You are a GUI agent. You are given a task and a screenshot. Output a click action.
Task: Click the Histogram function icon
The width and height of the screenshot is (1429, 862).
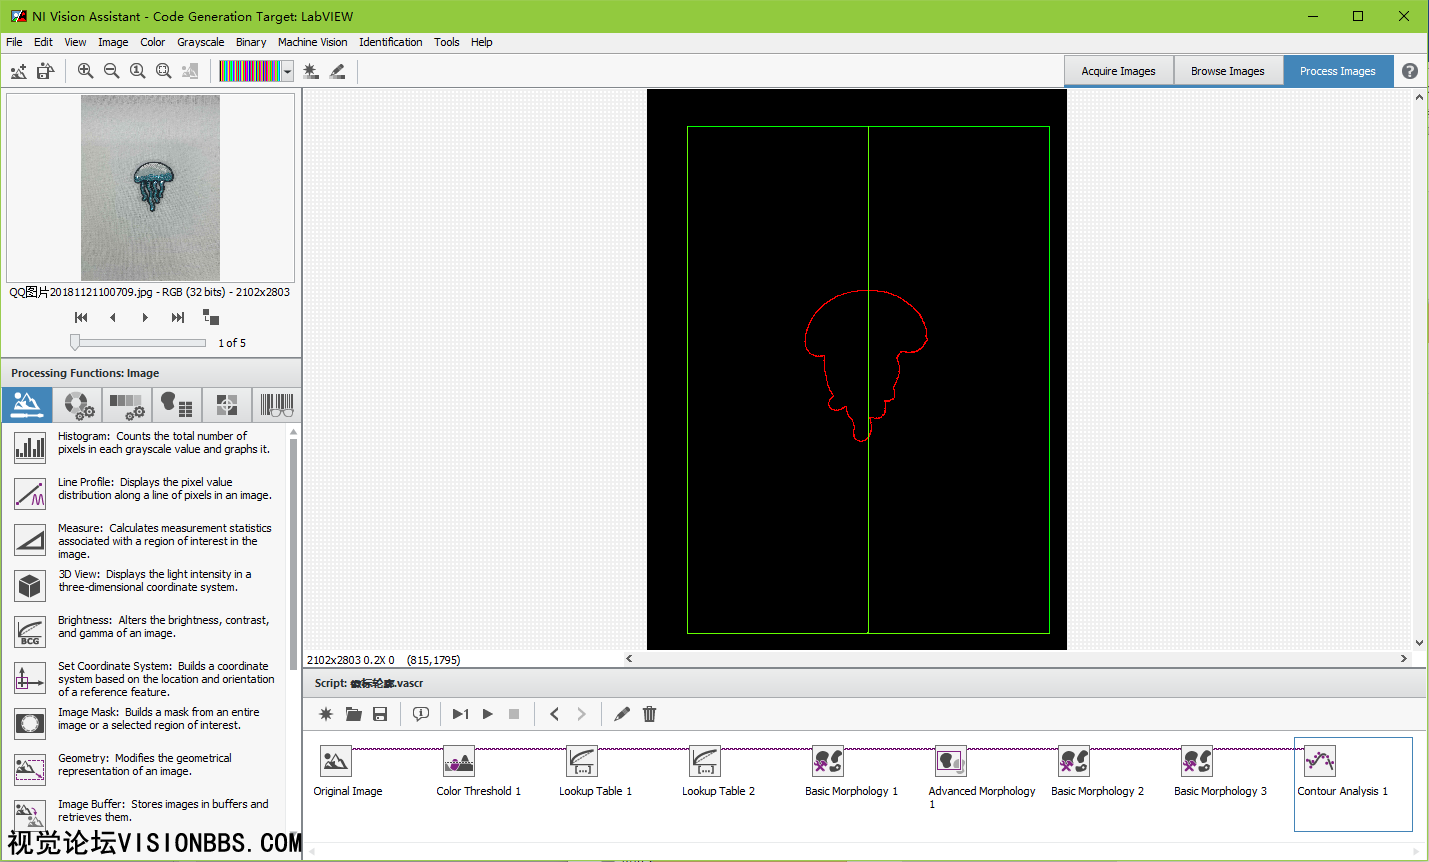pyautogui.click(x=30, y=446)
